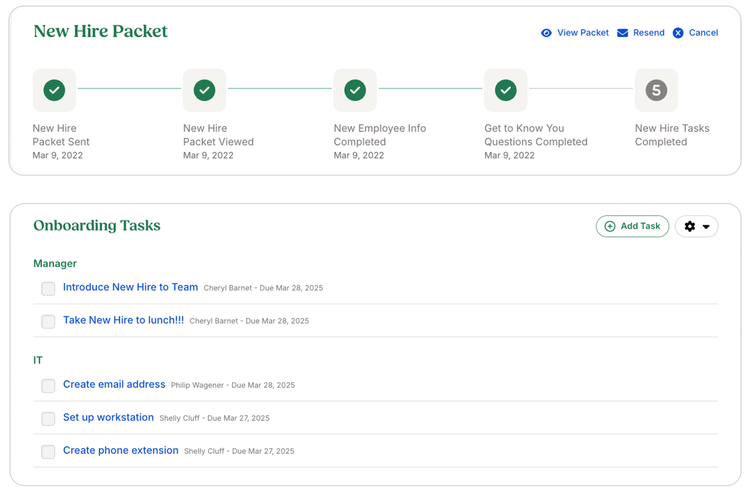Check the Take New Hire to lunch box
The height and width of the screenshot is (492, 750).
pyautogui.click(x=48, y=321)
